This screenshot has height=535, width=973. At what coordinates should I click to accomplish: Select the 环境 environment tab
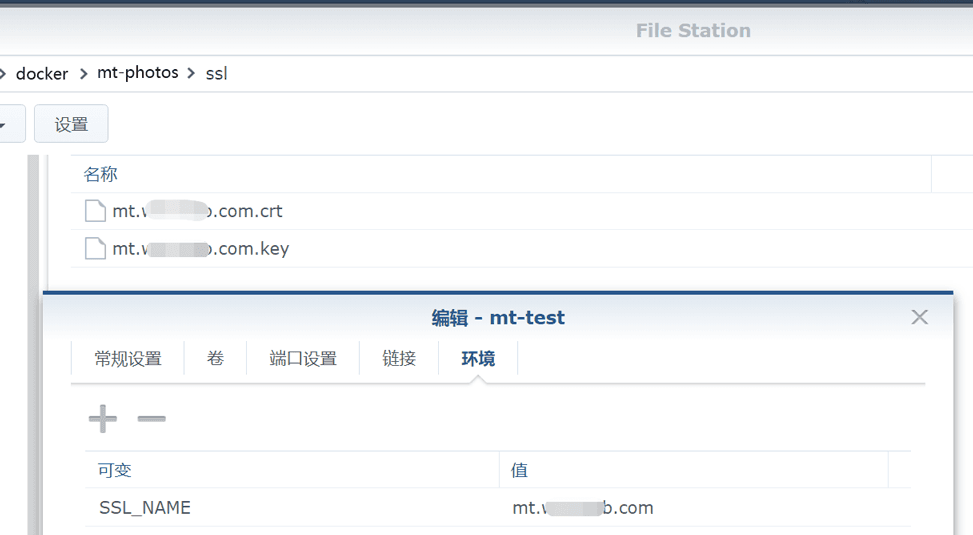pos(478,358)
